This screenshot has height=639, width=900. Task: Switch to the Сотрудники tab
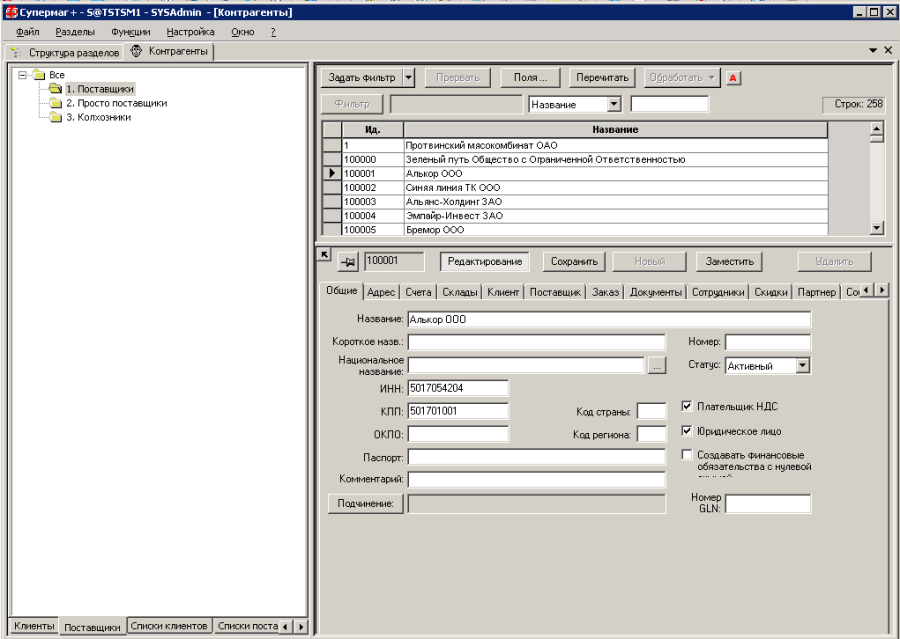pyautogui.click(x=718, y=292)
